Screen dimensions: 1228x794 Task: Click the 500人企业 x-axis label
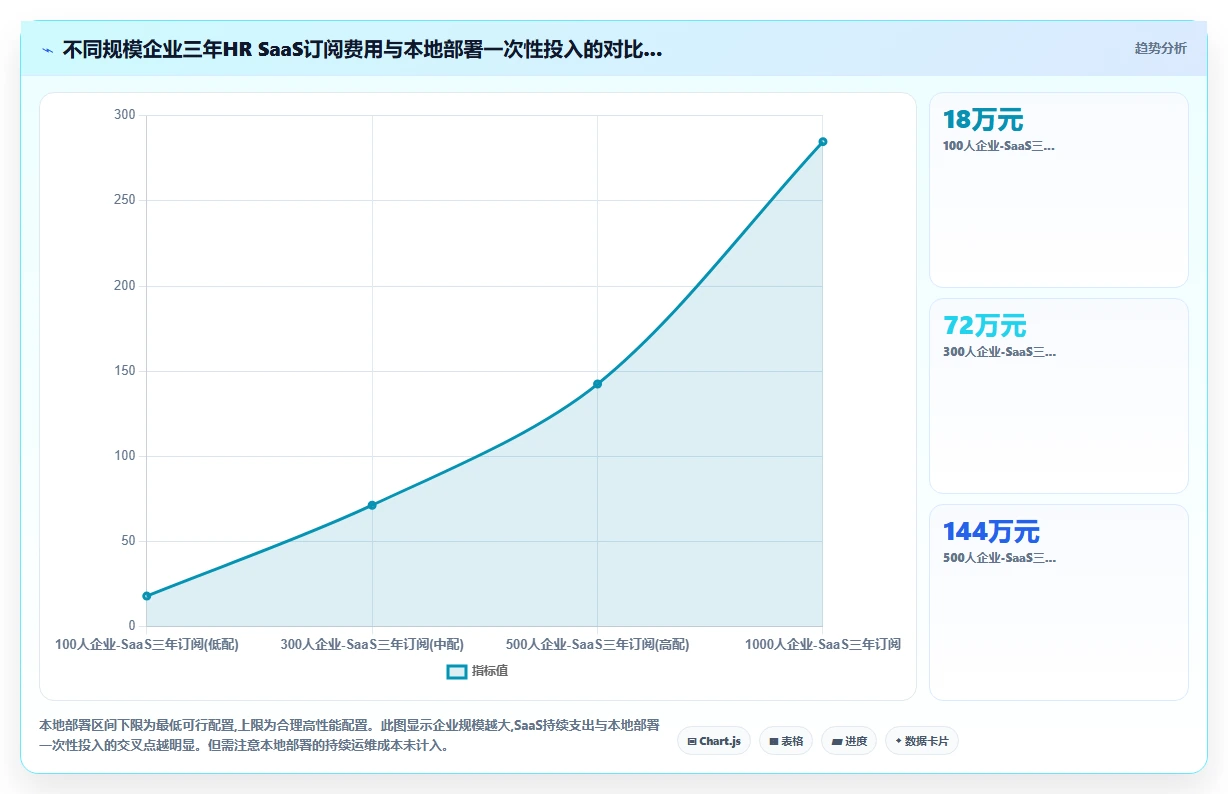pyautogui.click(x=597, y=644)
